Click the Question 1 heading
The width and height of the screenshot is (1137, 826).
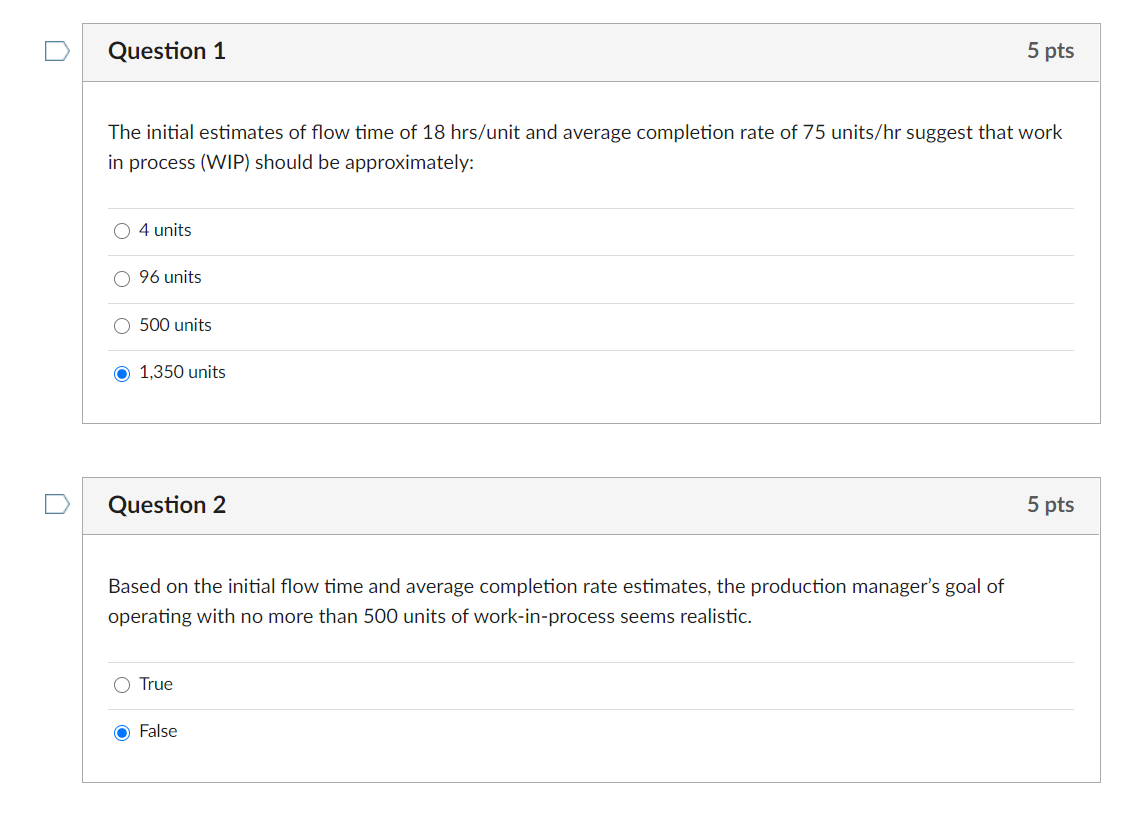click(167, 51)
